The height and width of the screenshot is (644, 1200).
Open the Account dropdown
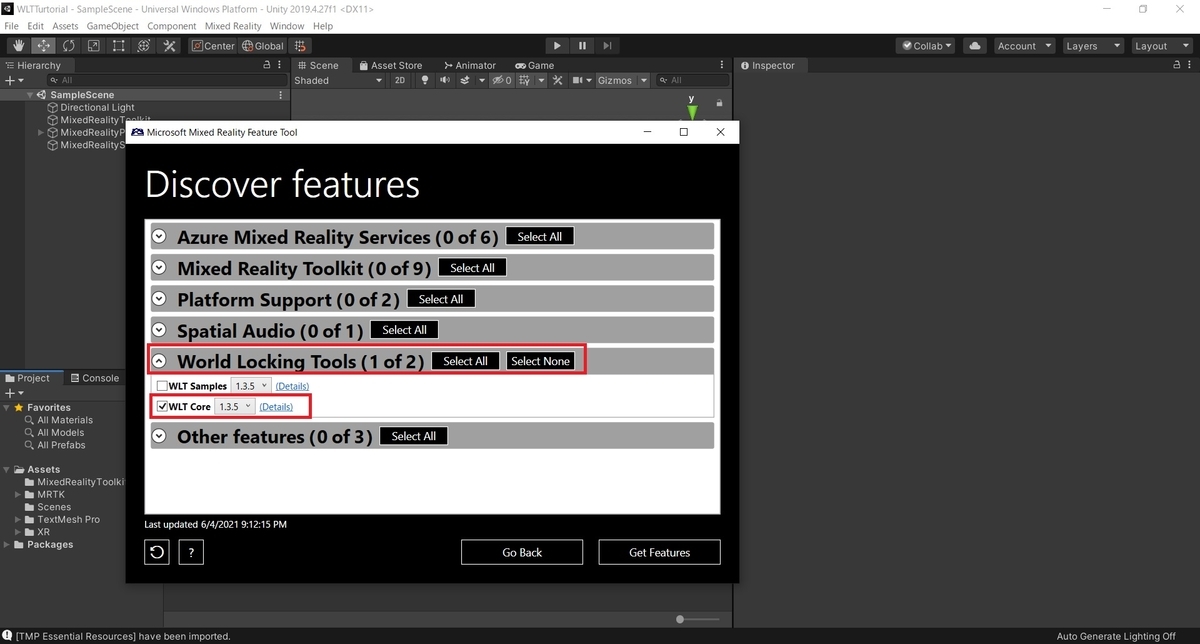point(1025,46)
